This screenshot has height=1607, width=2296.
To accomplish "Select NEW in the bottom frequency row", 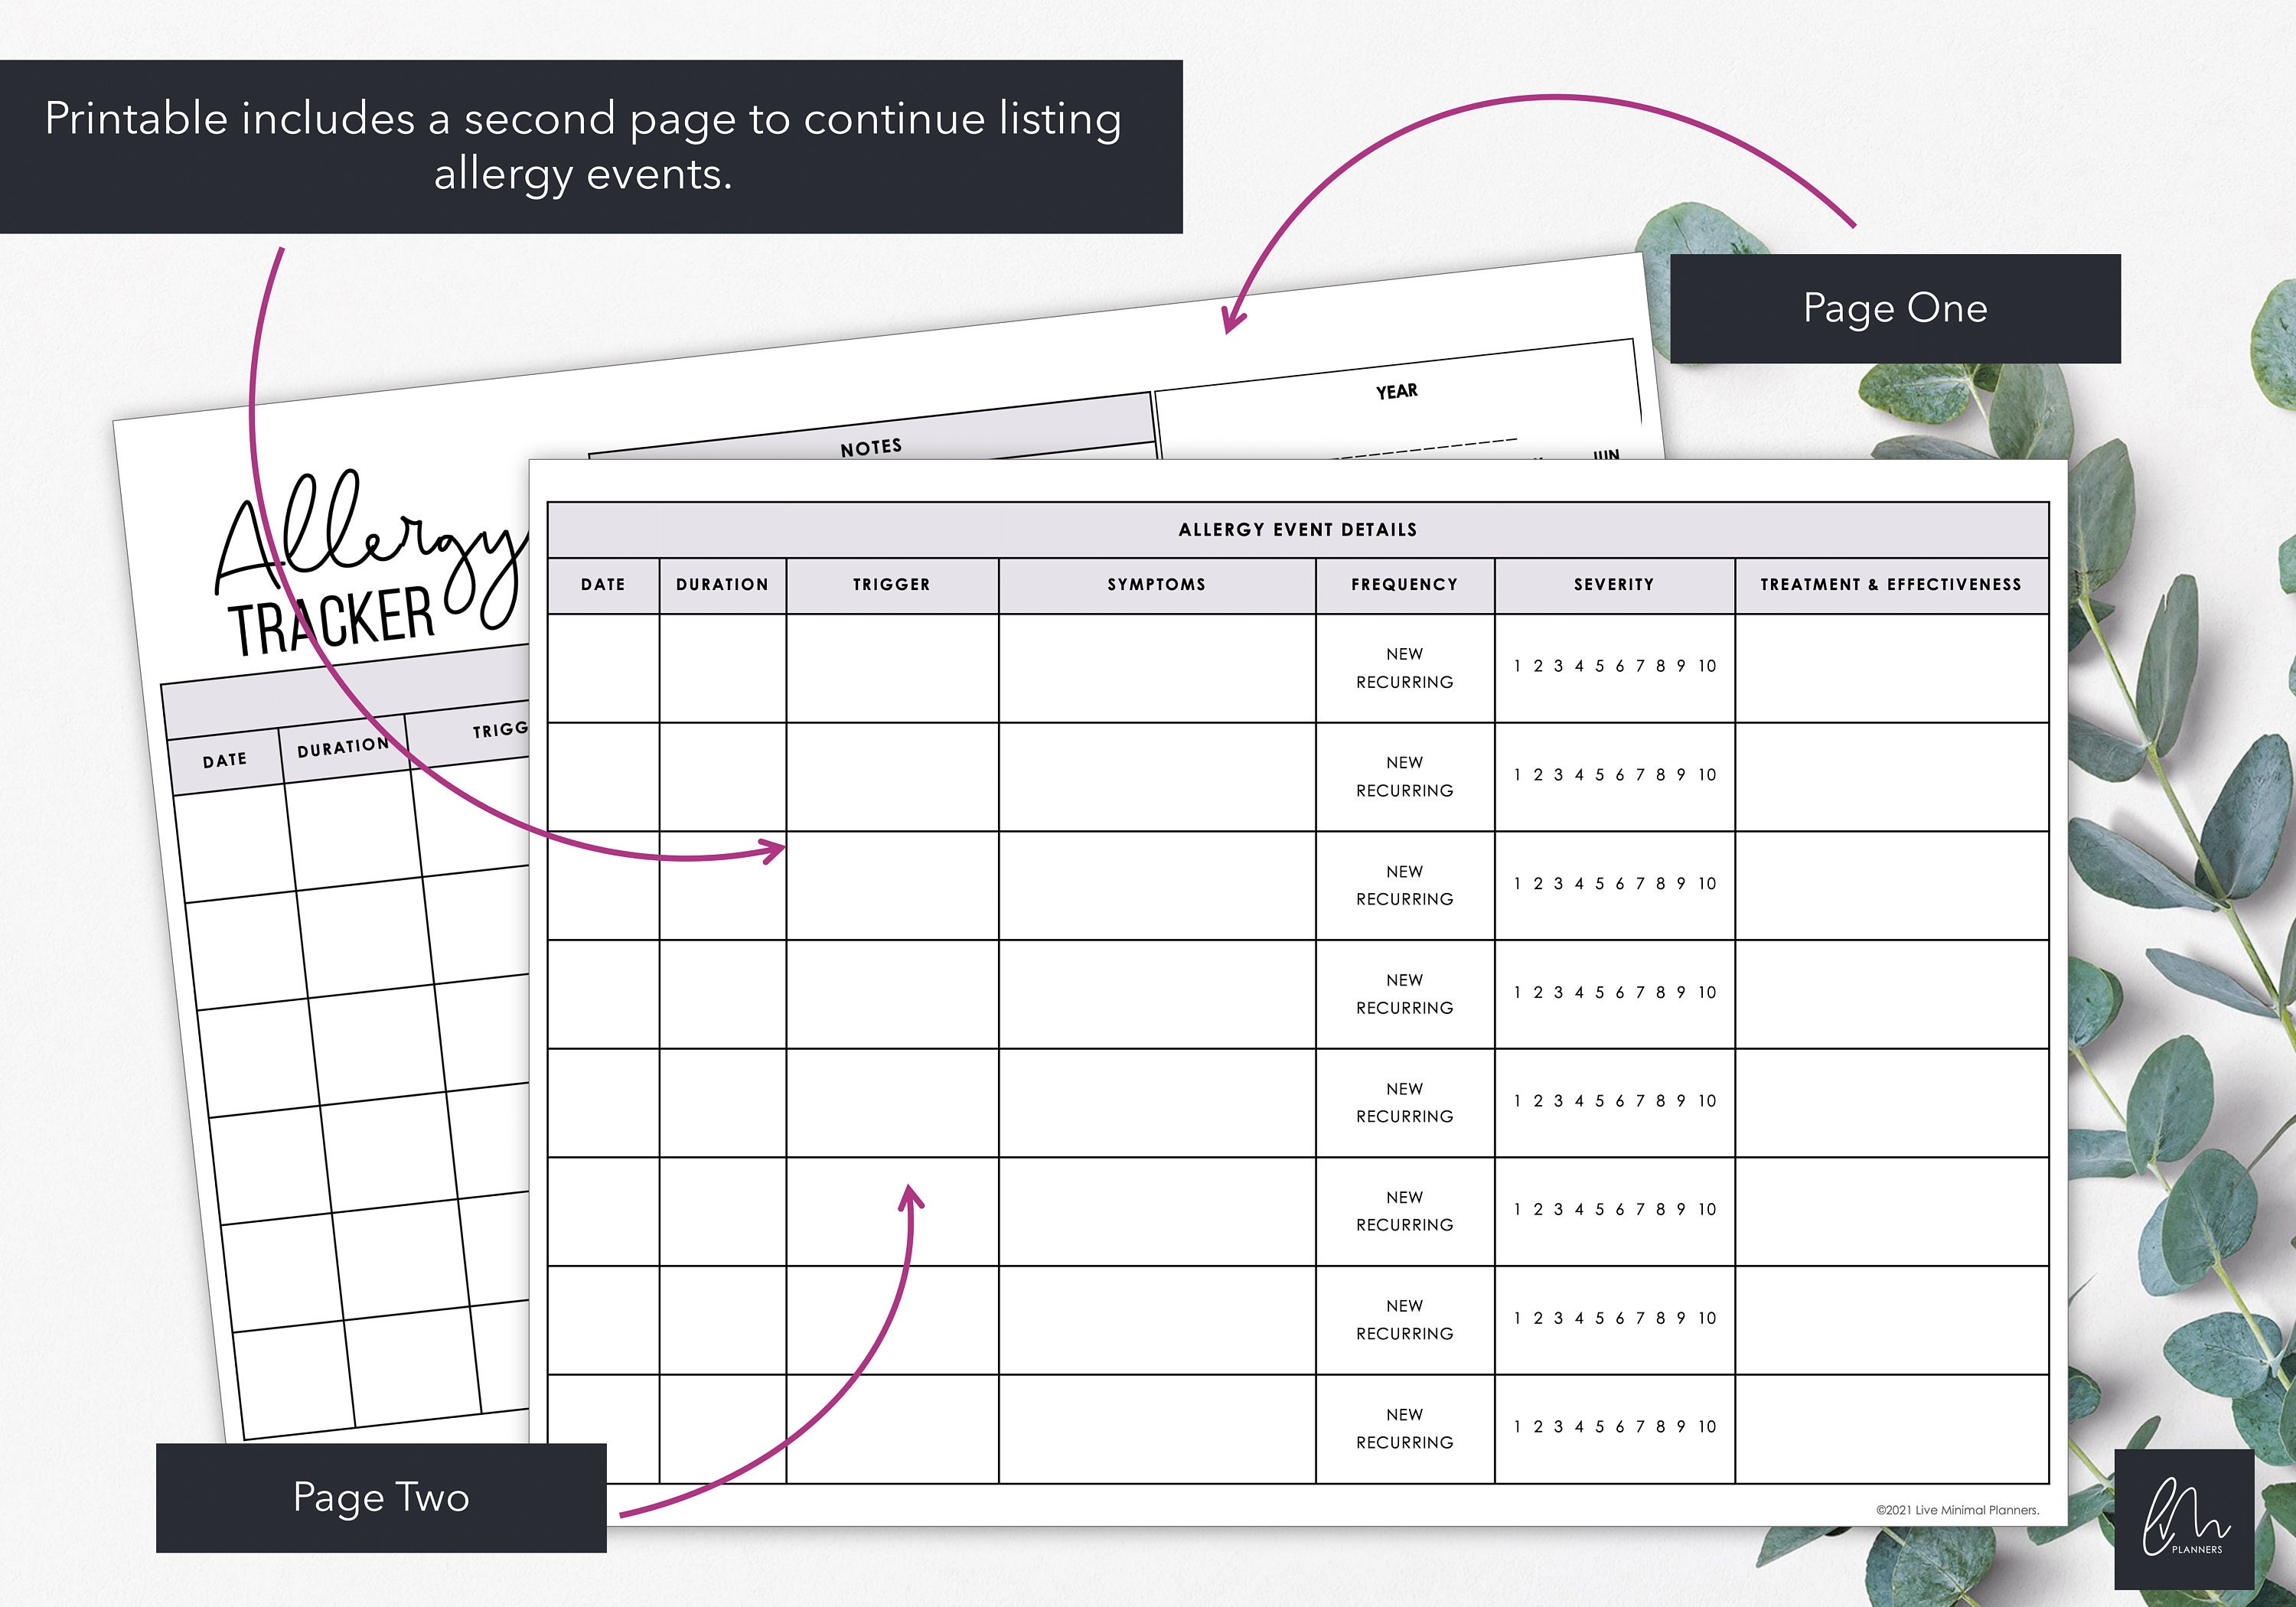I will (1405, 1414).
